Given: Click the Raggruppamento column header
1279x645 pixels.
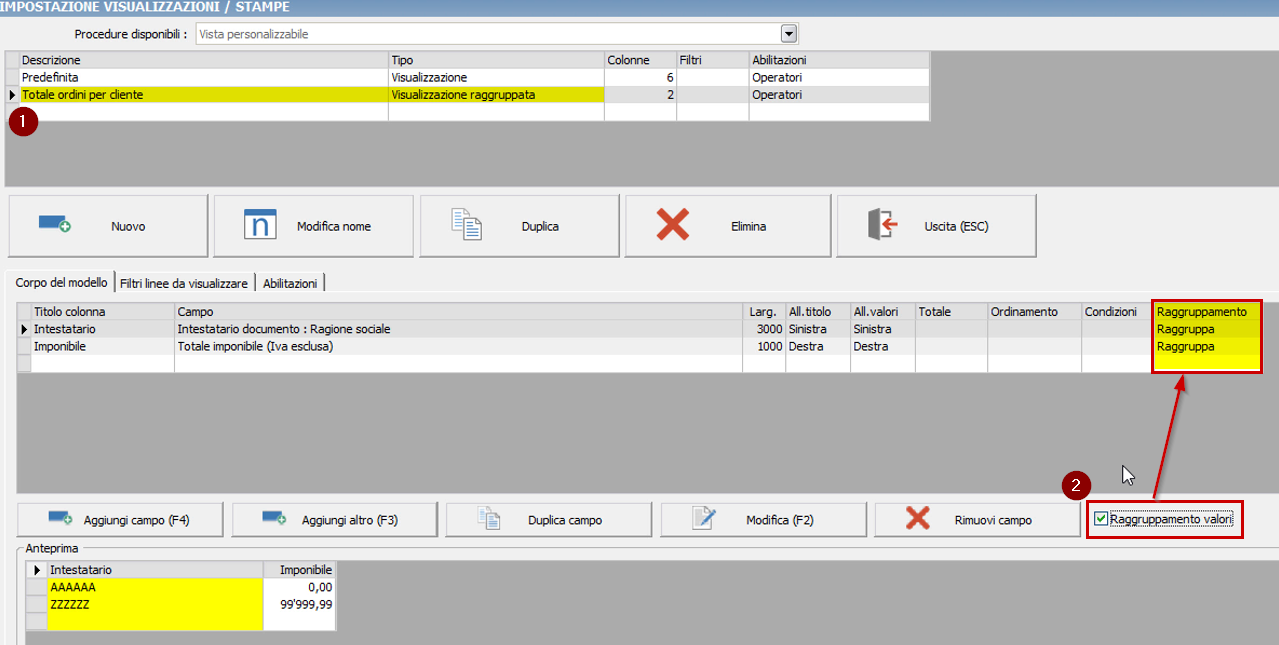Looking at the screenshot, I should click(x=1206, y=312).
